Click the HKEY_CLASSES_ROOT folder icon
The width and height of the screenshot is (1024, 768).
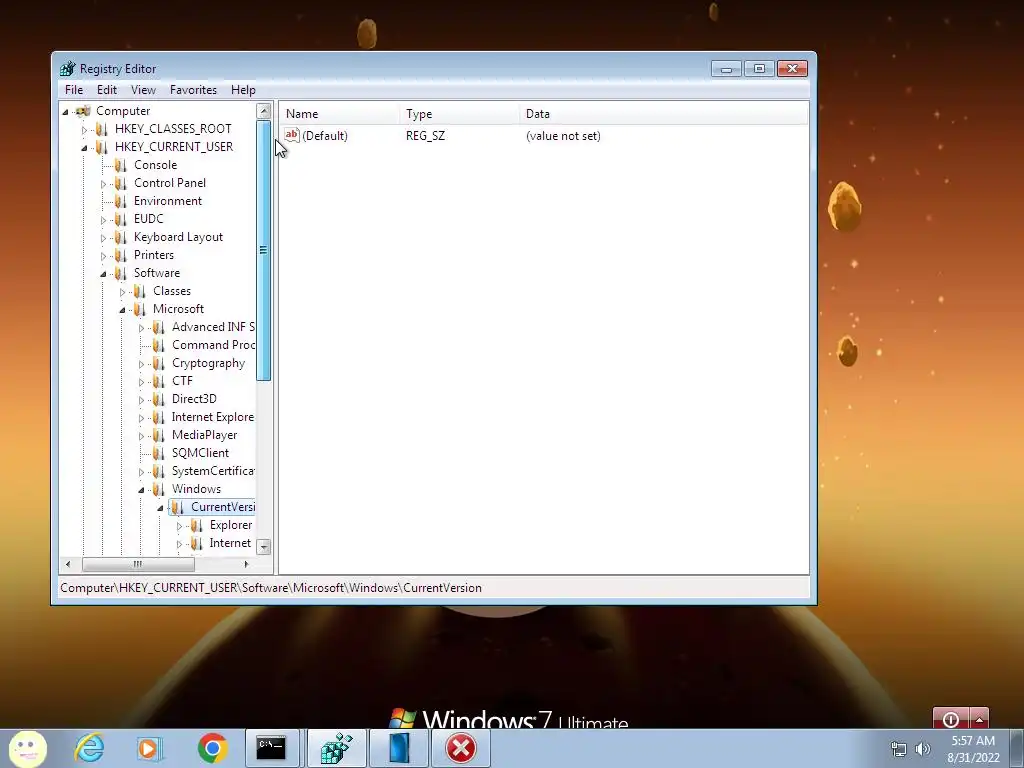pos(102,129)
